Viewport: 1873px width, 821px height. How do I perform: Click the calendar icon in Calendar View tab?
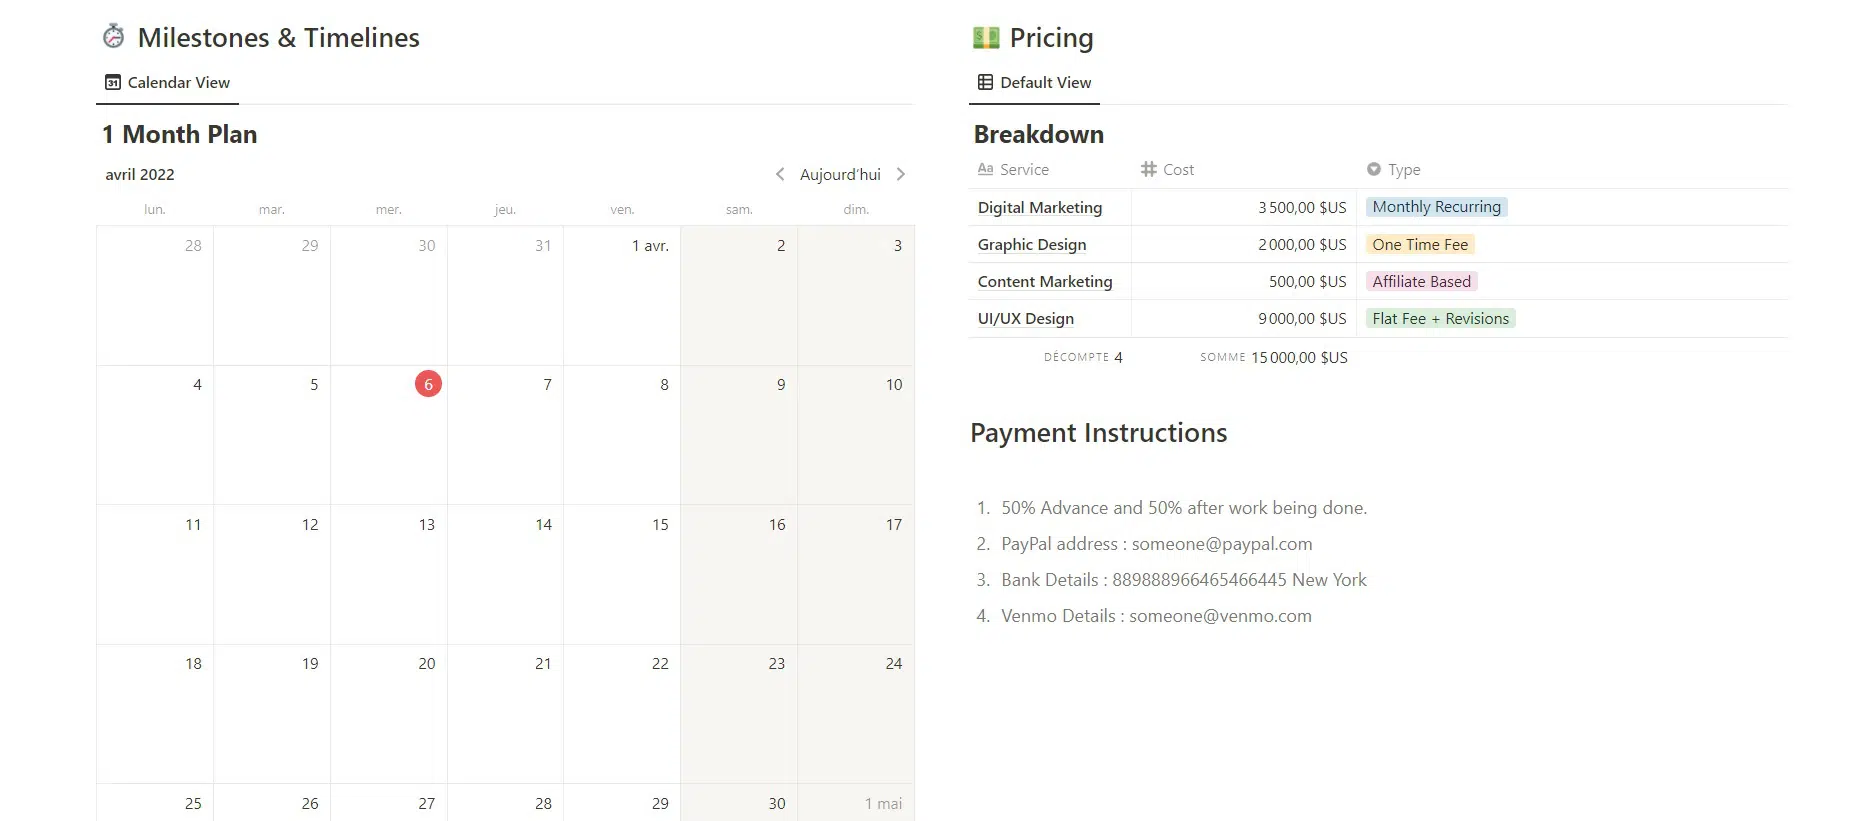tap(113, 83)
